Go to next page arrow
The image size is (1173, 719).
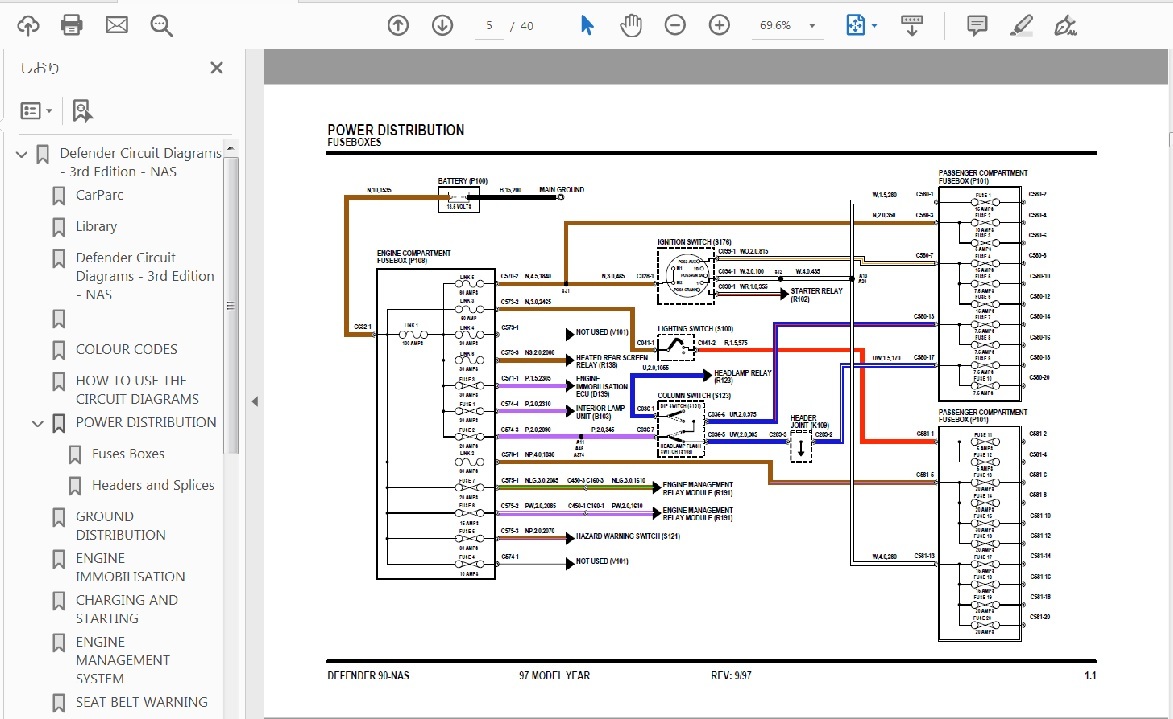coord(442,25)
